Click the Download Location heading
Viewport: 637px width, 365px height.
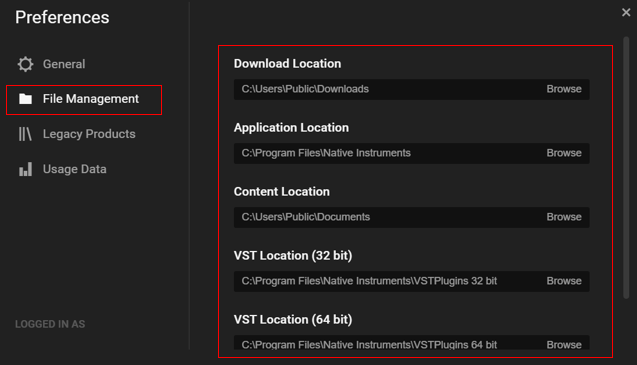(x=287, y=64)
